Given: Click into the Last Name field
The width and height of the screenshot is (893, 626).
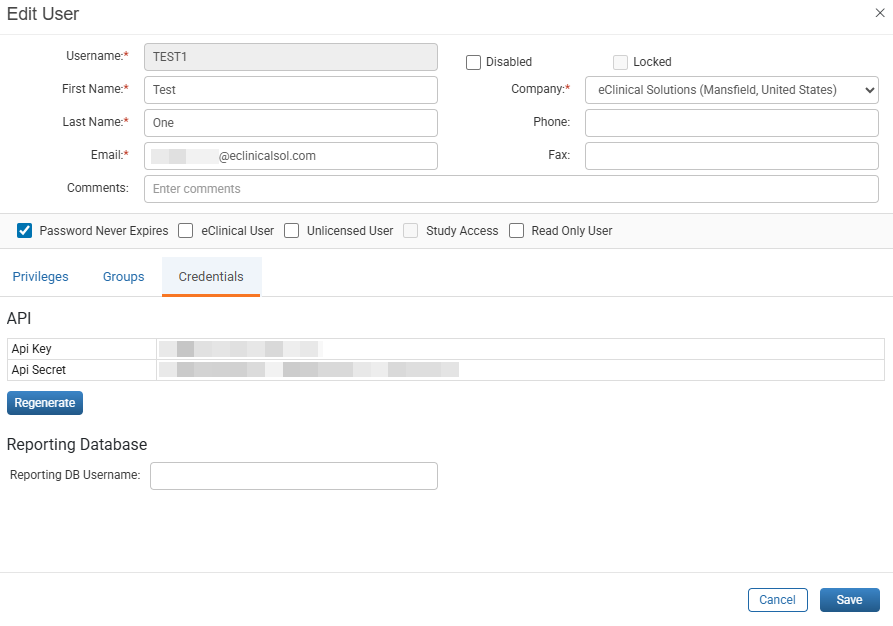Looking at the screenshot, I should (291, 123).
